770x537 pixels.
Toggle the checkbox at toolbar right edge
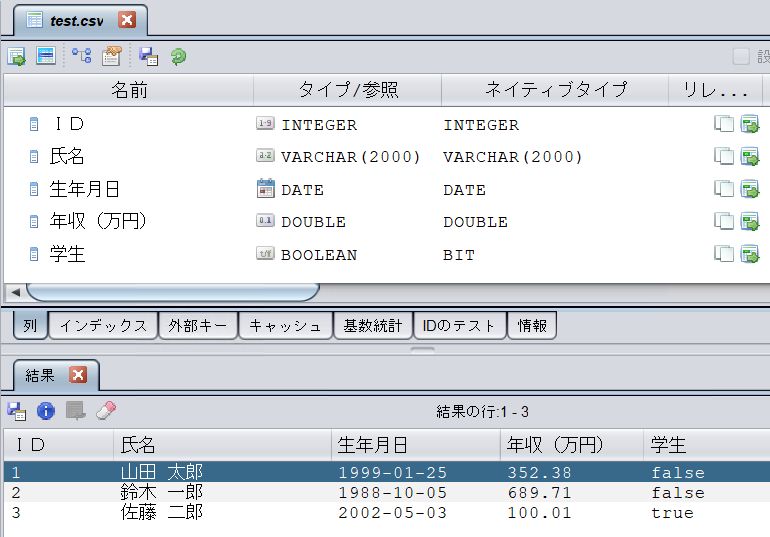pyautogui.click(x=741, y=56)
